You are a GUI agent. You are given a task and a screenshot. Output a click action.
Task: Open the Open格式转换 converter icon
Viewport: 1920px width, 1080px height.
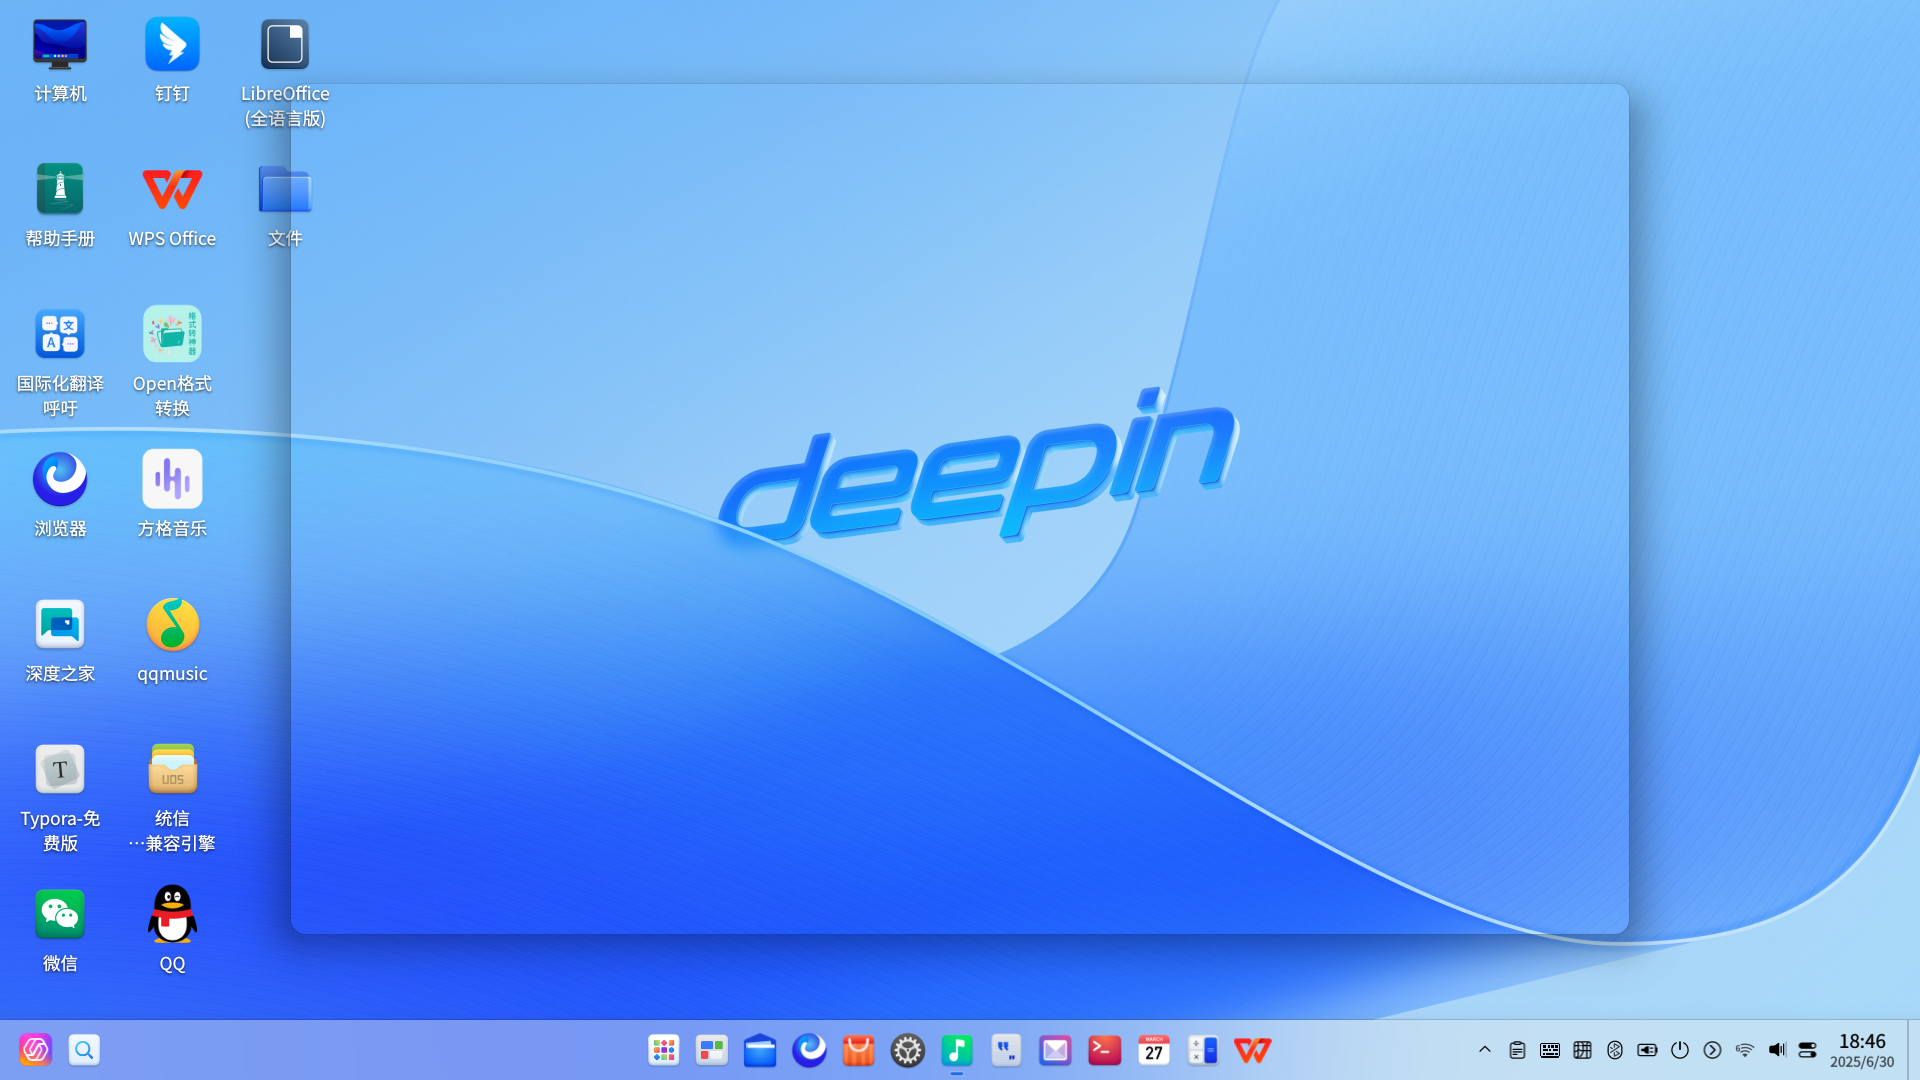[172, 334]
